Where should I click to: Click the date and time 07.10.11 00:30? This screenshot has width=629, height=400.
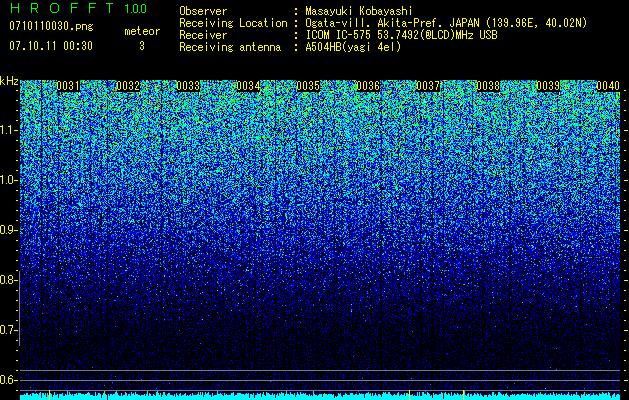pyautogui.click(x=51, y=46)
